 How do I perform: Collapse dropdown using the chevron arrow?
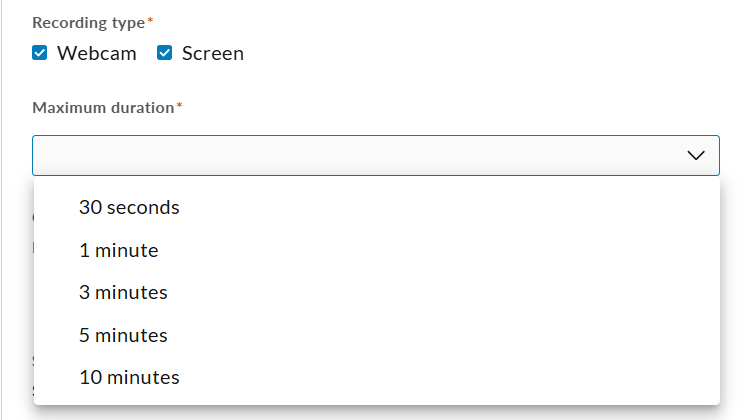pos(696,156)
